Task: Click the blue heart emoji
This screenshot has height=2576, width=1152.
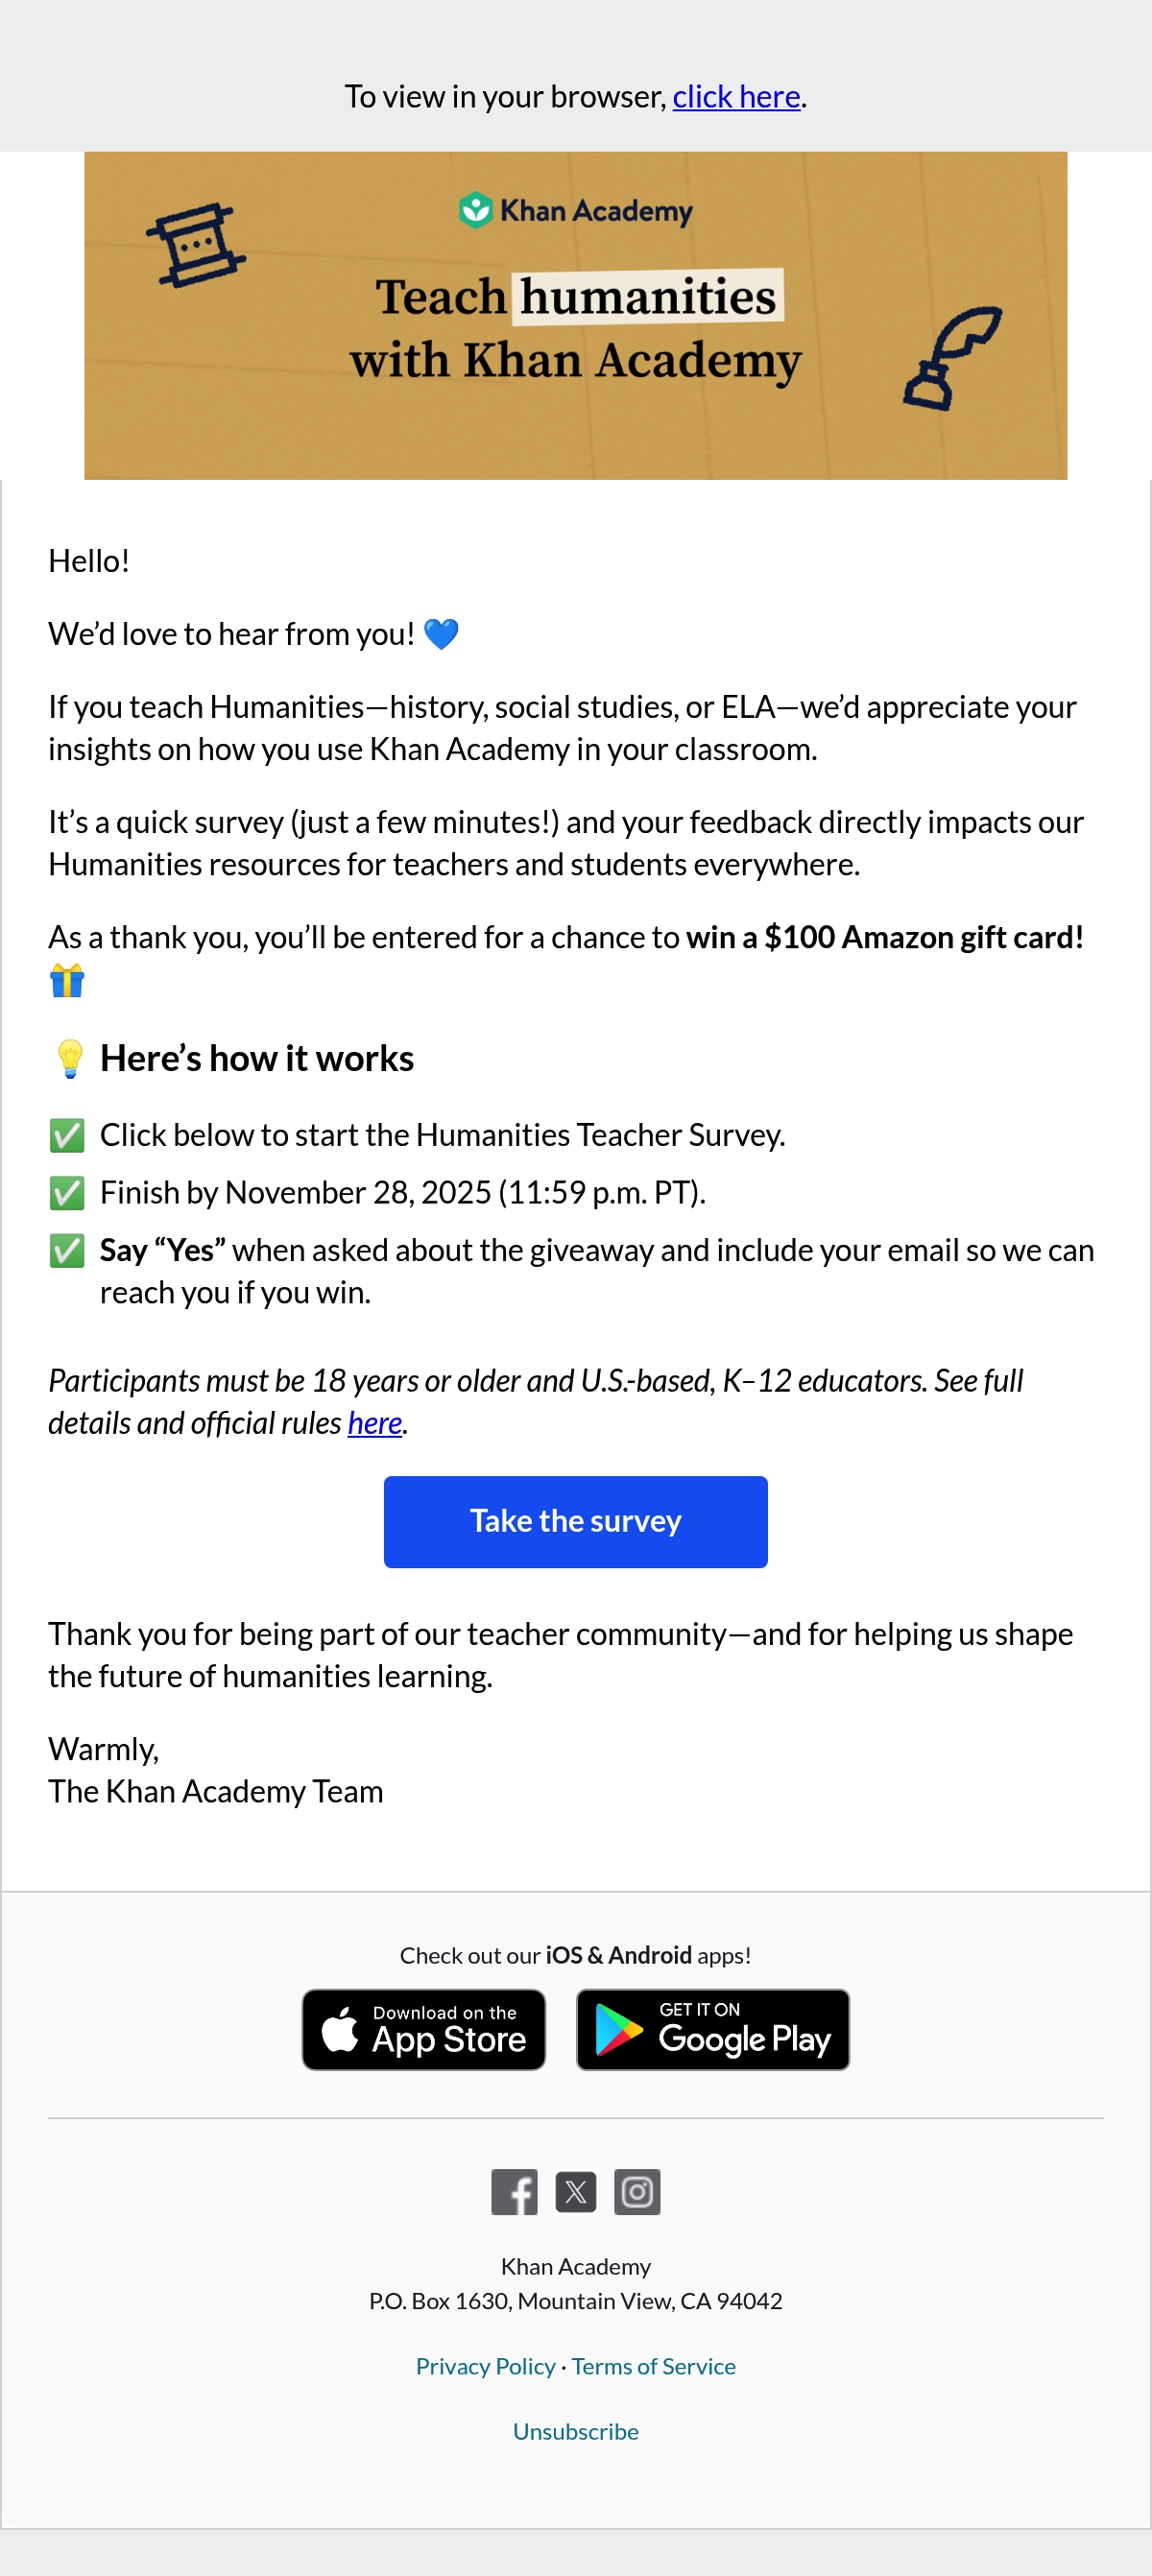Action: [441, 634]
